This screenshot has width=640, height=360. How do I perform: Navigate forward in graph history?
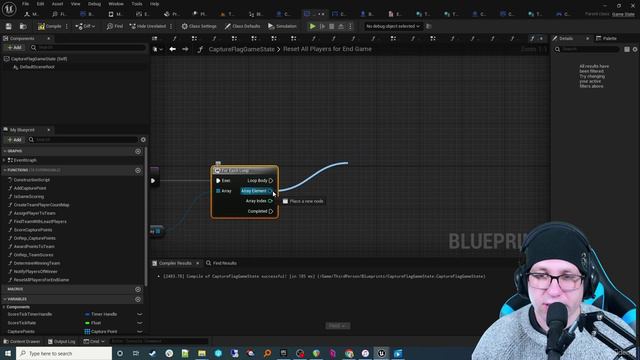[x=185, y=49]
